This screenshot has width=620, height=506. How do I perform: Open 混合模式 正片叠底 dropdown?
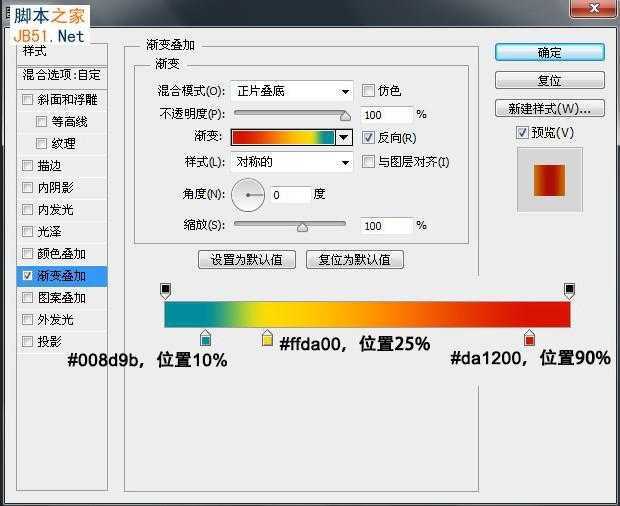(292, 91)
